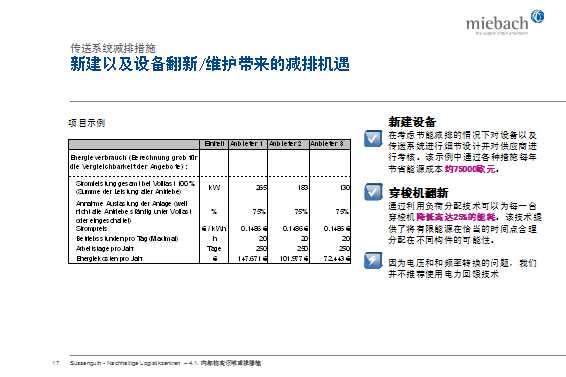Click the Anbieter 3 column header
The height and width of the screenshot is (377, 566).
tap(330, 144)
